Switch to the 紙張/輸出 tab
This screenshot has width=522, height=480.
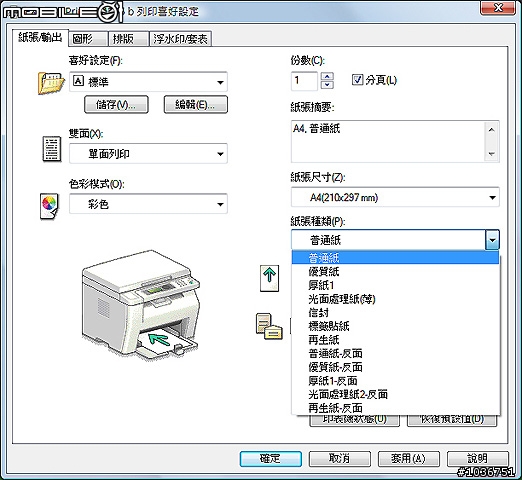coord(40,37)
